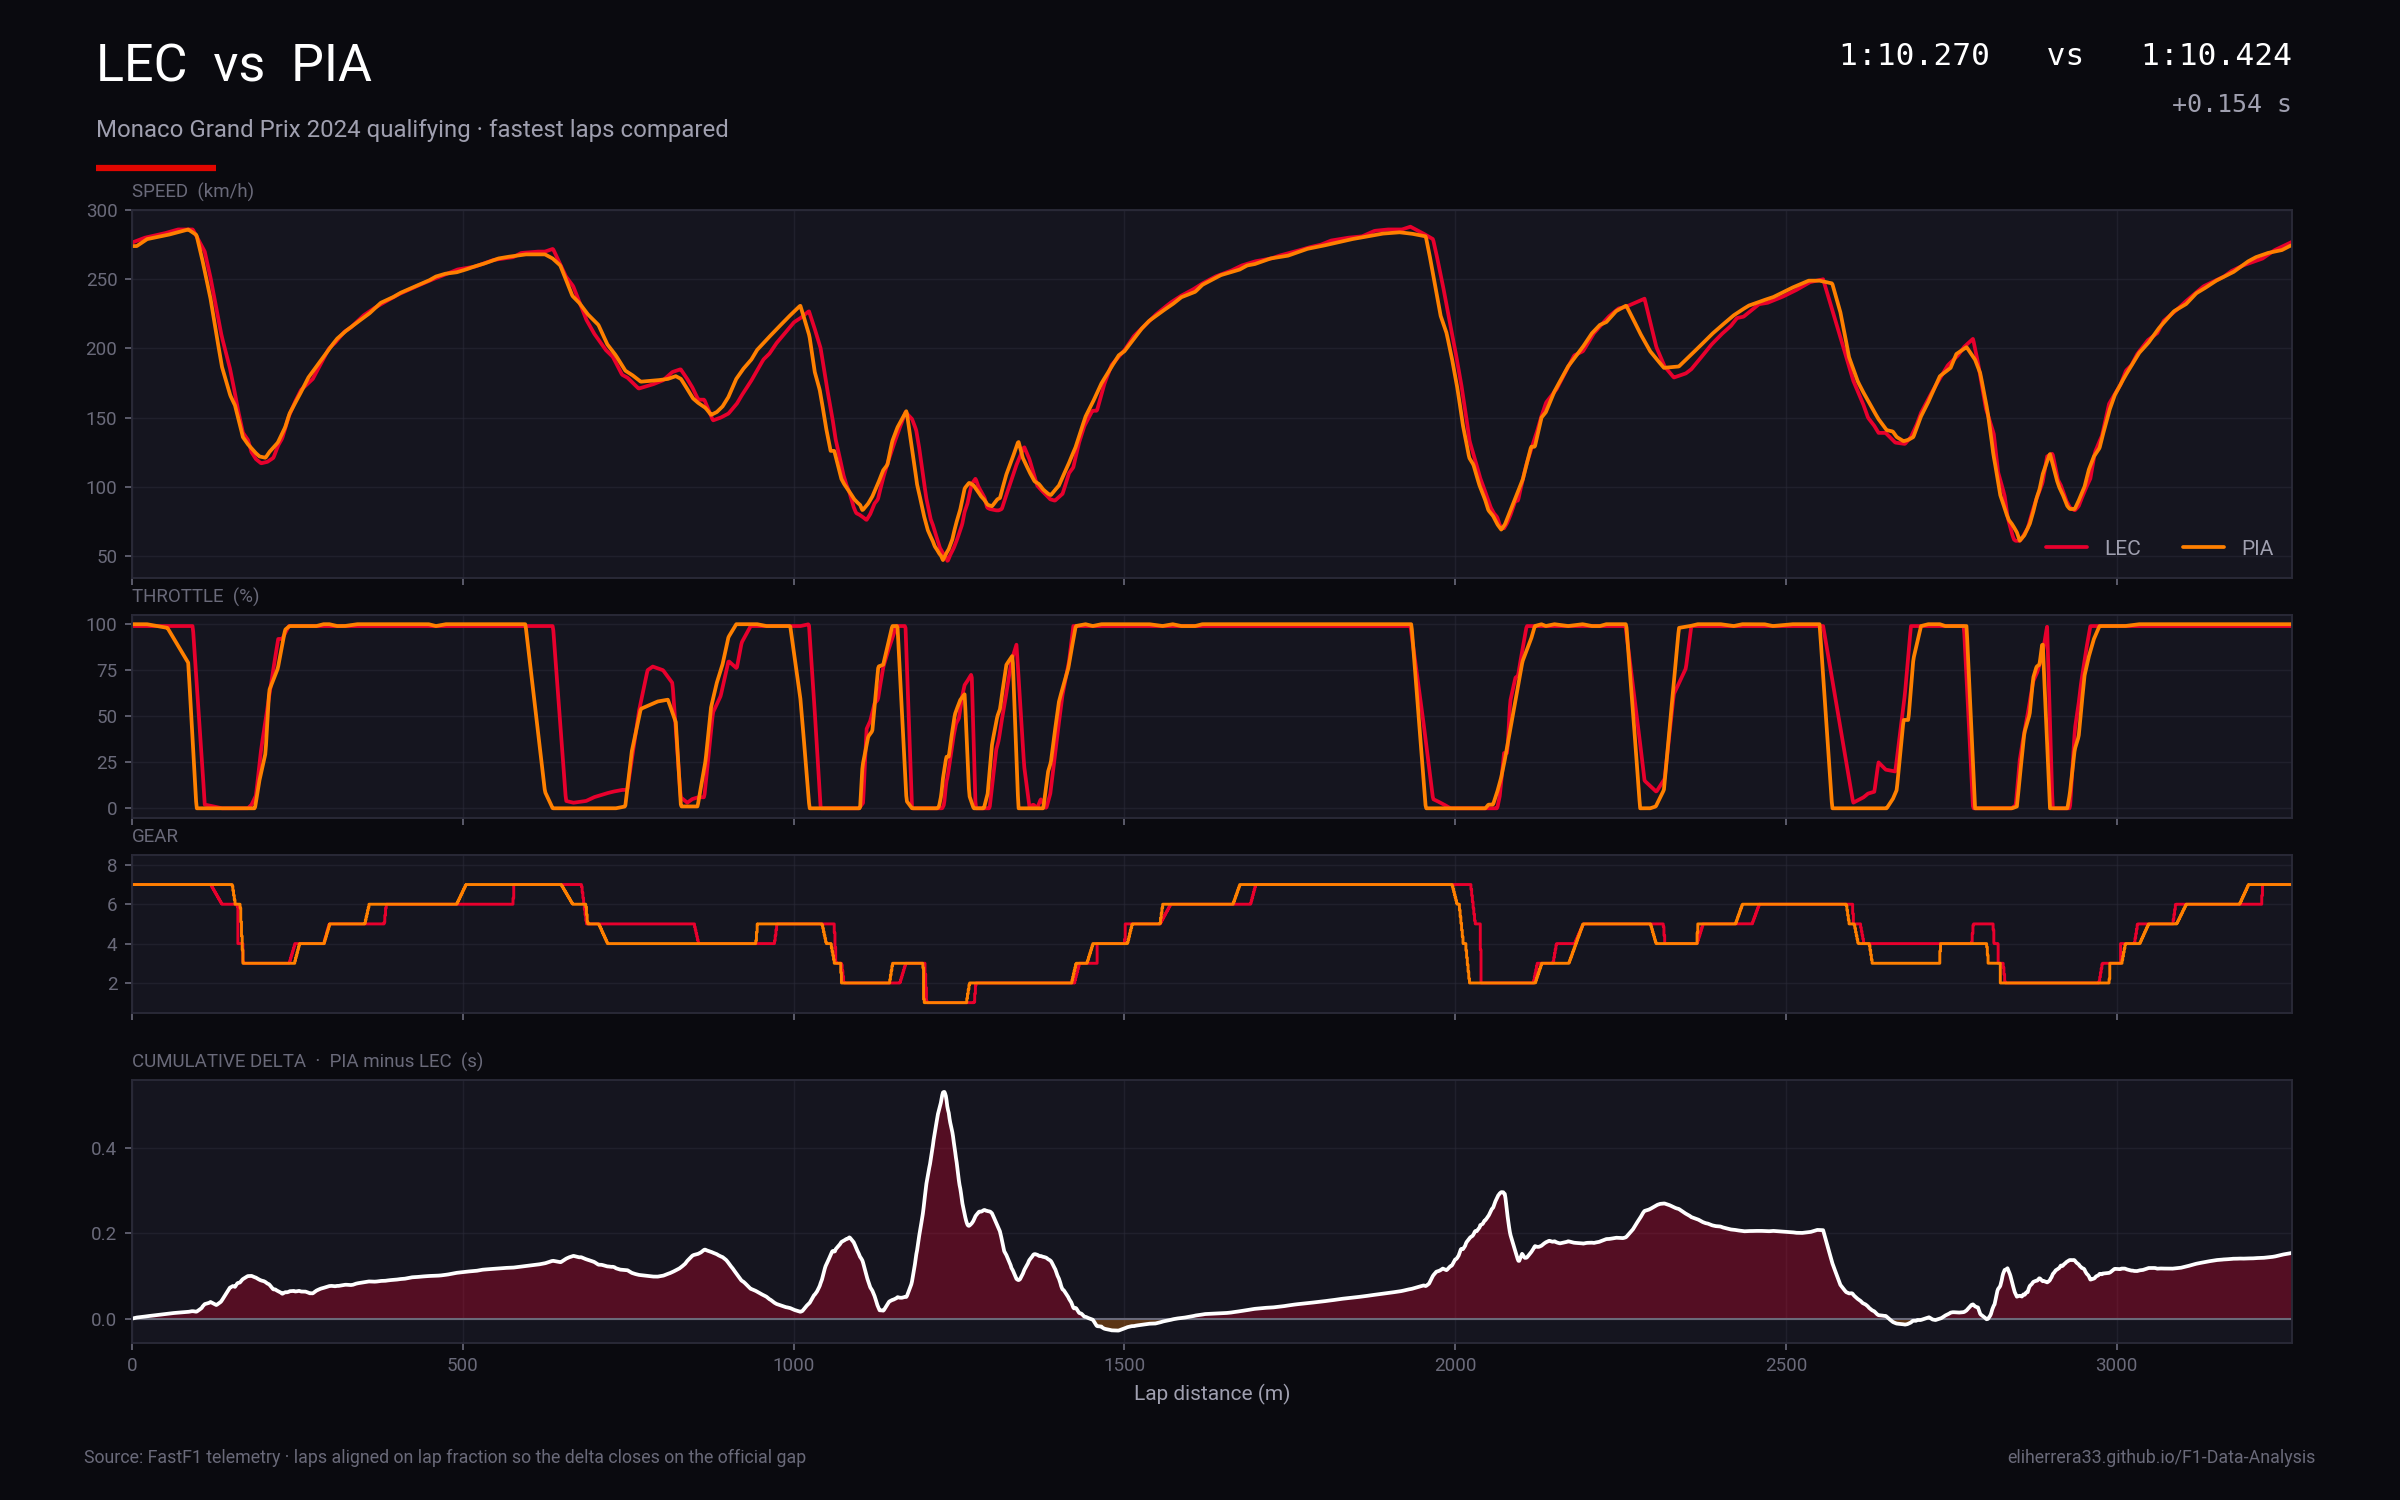Click the 'Lap distance (m)' axis label
Image resolution: width=2400 pixels, height=1500 pixels.
[x=1212, y=1393]
